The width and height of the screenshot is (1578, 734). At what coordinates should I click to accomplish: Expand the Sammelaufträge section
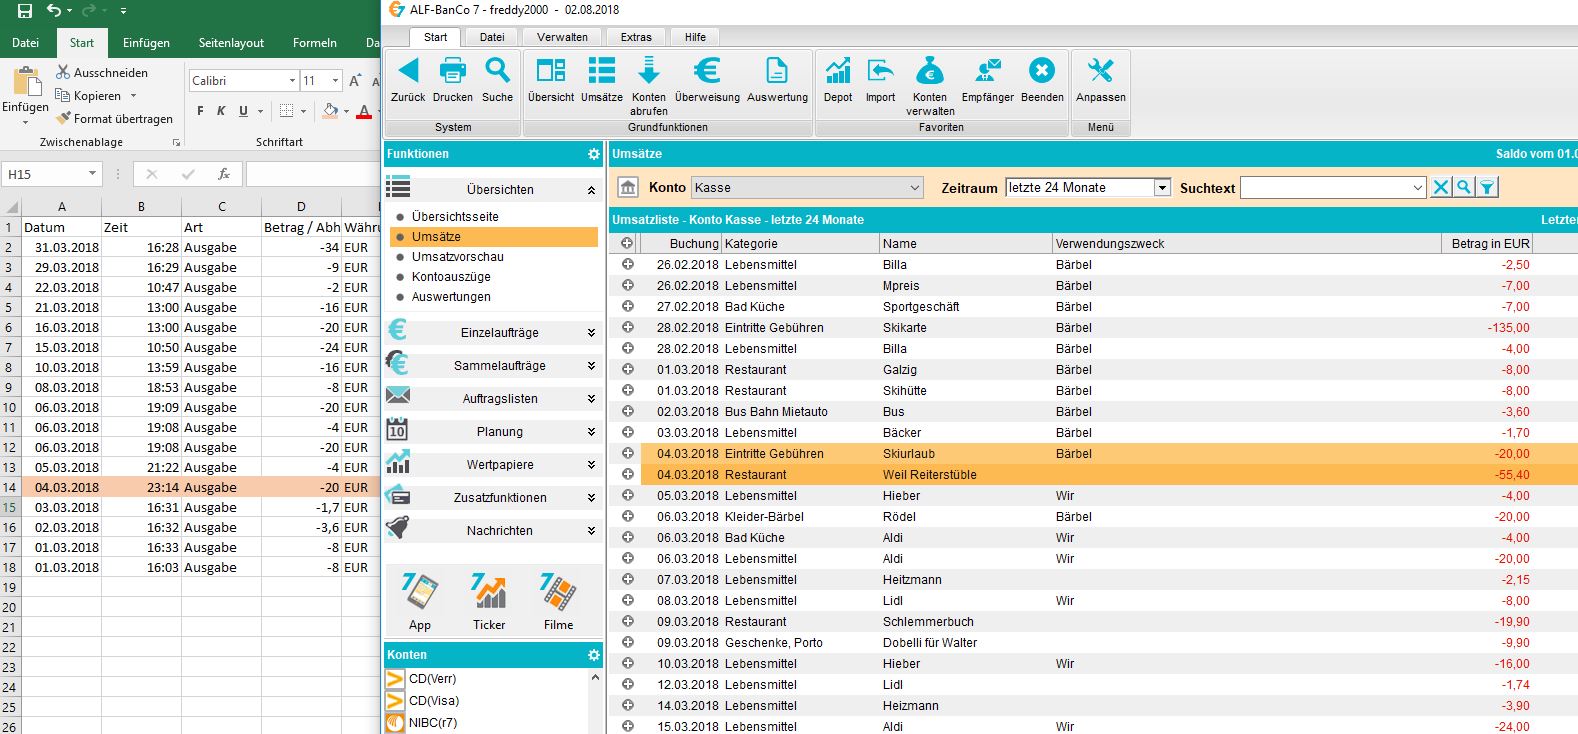pos(591,366)
